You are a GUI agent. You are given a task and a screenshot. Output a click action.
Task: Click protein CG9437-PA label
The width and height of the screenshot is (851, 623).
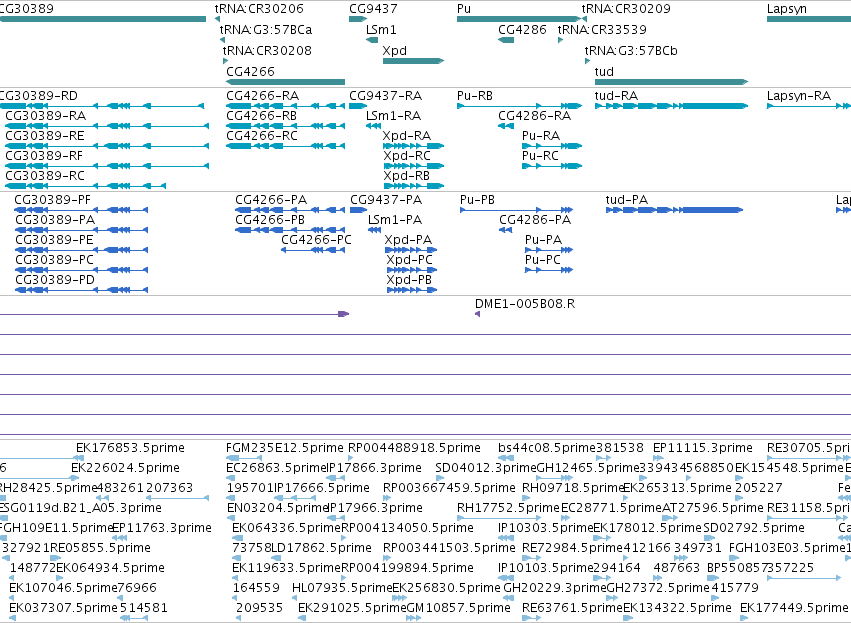[x=386, y=200]
